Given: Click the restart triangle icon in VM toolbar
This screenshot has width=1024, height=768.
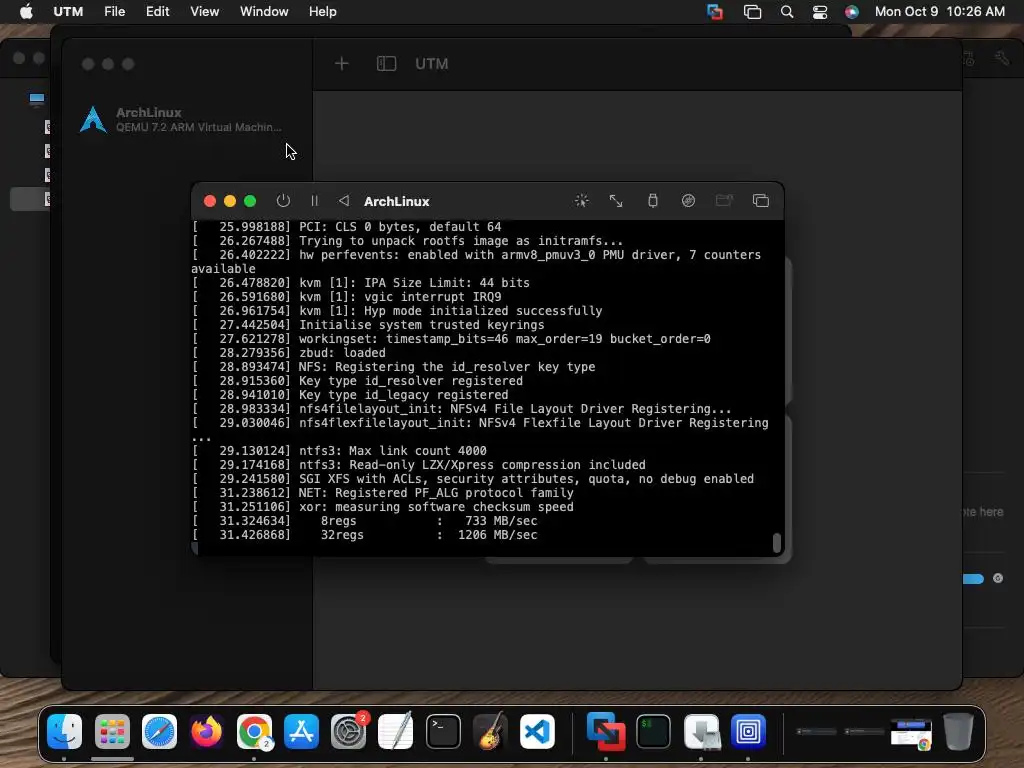Looking at the screenshot, I should tap(344, 200).
